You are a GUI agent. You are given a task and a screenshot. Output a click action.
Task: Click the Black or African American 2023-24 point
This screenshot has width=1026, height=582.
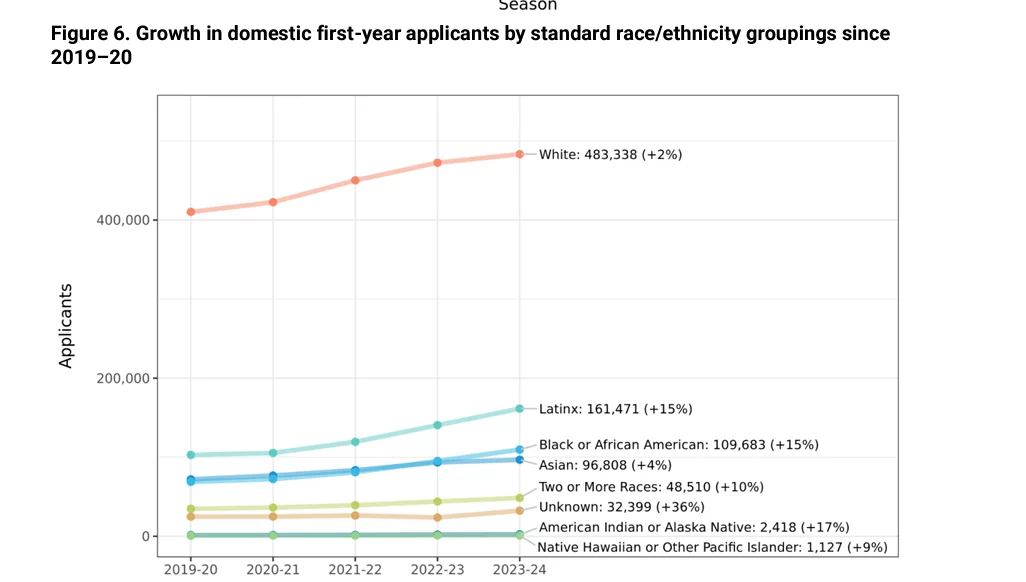[520, 450]
